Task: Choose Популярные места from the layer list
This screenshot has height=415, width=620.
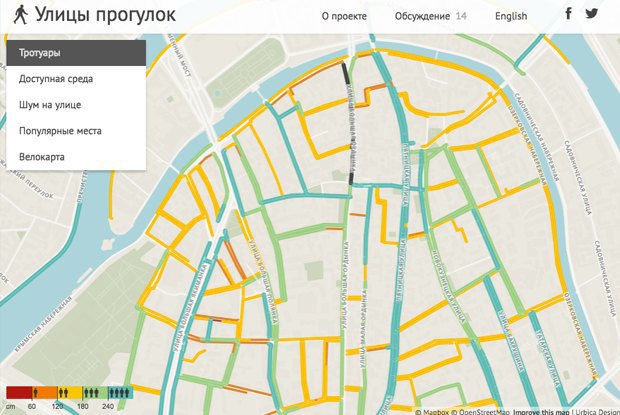Action: pyautogui.click(x=76, y=130)
